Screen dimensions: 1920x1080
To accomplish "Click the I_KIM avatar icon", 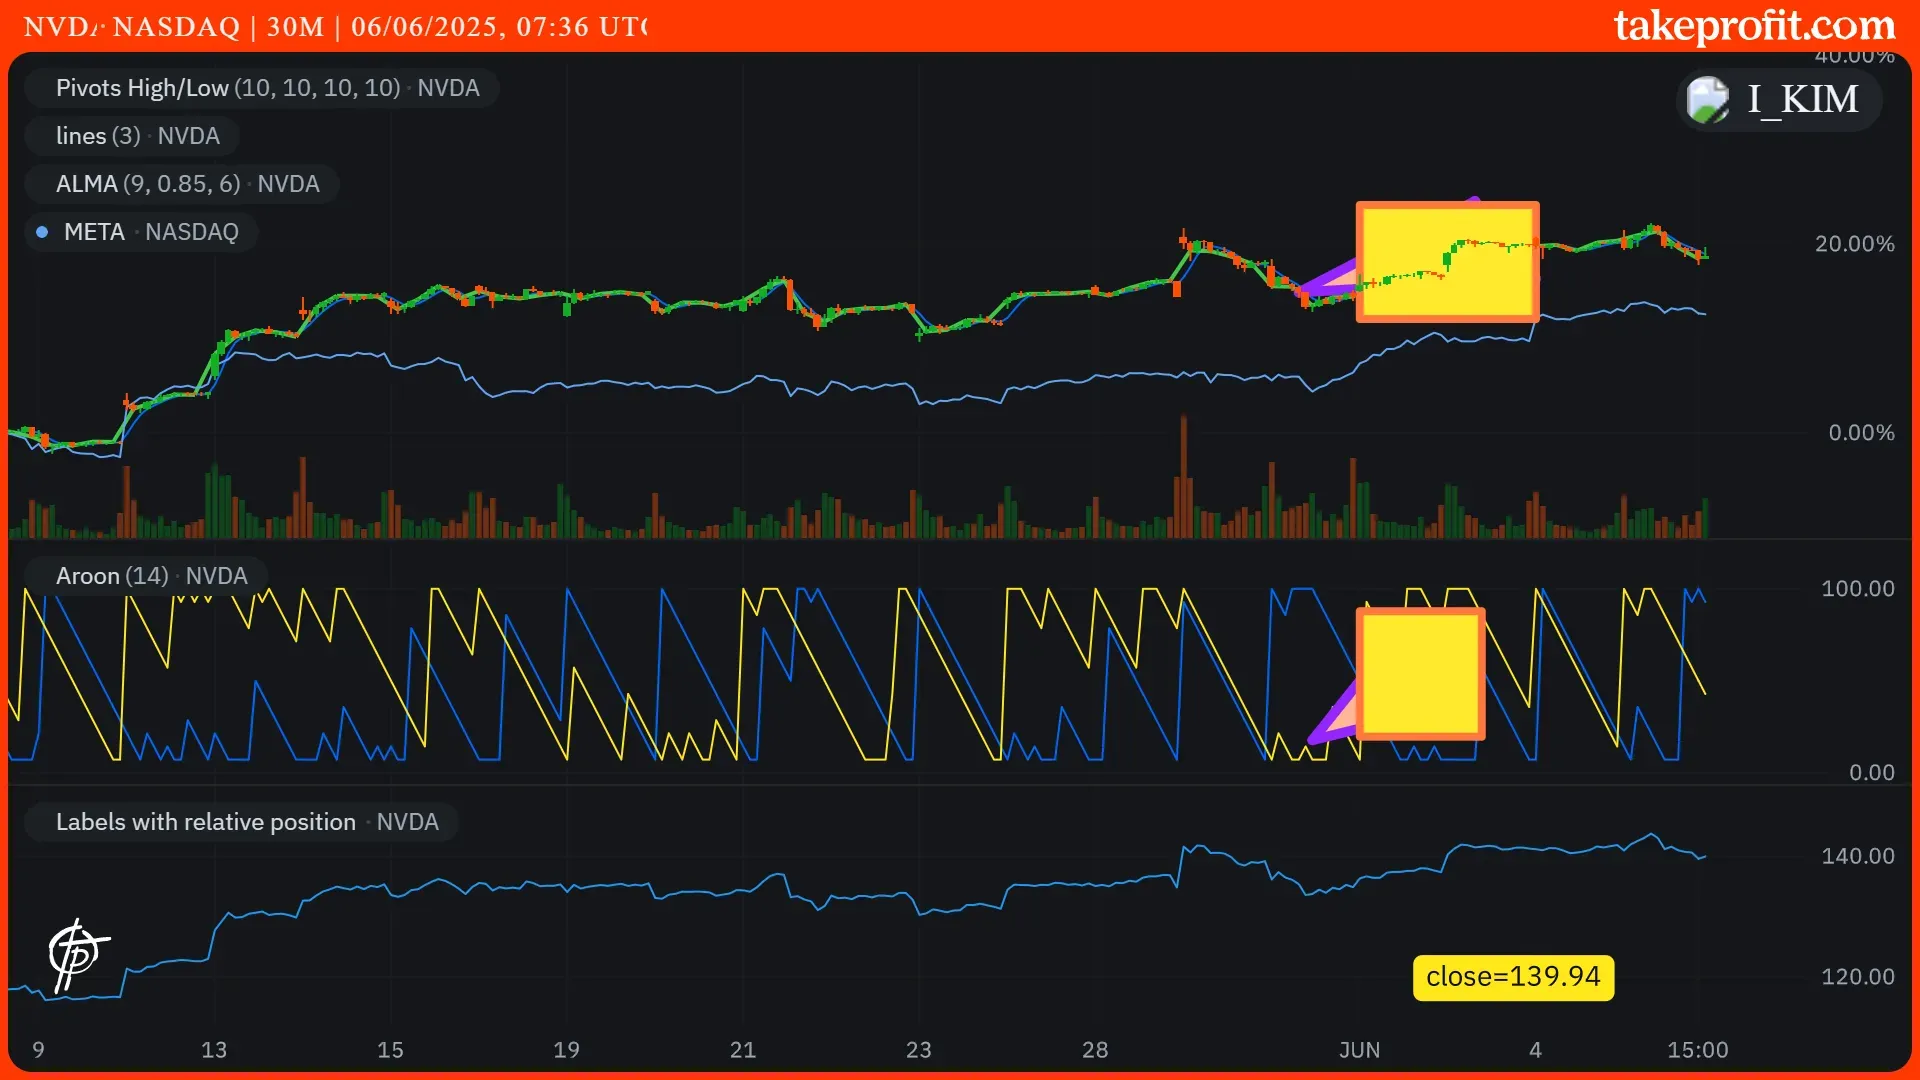I will [x=1707, y=100].
